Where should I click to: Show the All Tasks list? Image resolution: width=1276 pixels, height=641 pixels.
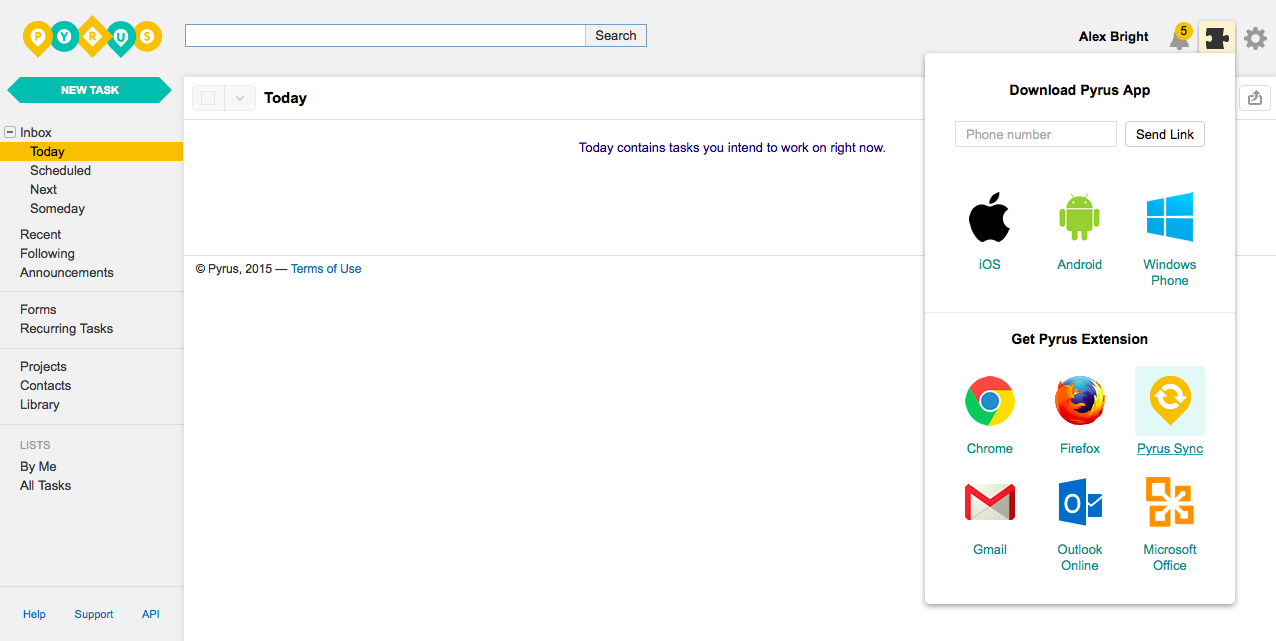[x=45, y=486]
